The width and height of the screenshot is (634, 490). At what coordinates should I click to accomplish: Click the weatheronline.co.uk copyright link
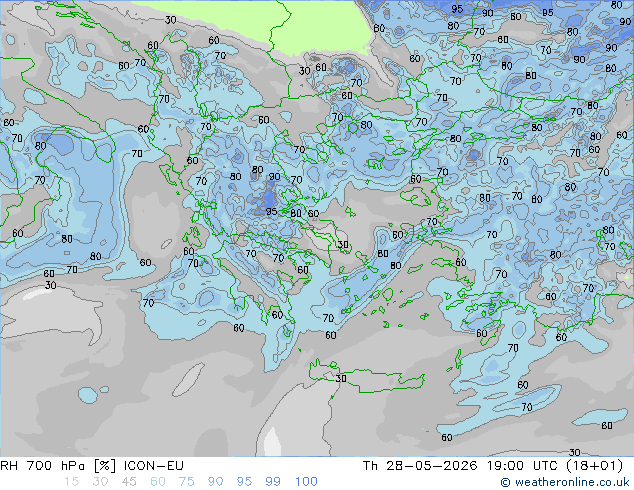565,482
